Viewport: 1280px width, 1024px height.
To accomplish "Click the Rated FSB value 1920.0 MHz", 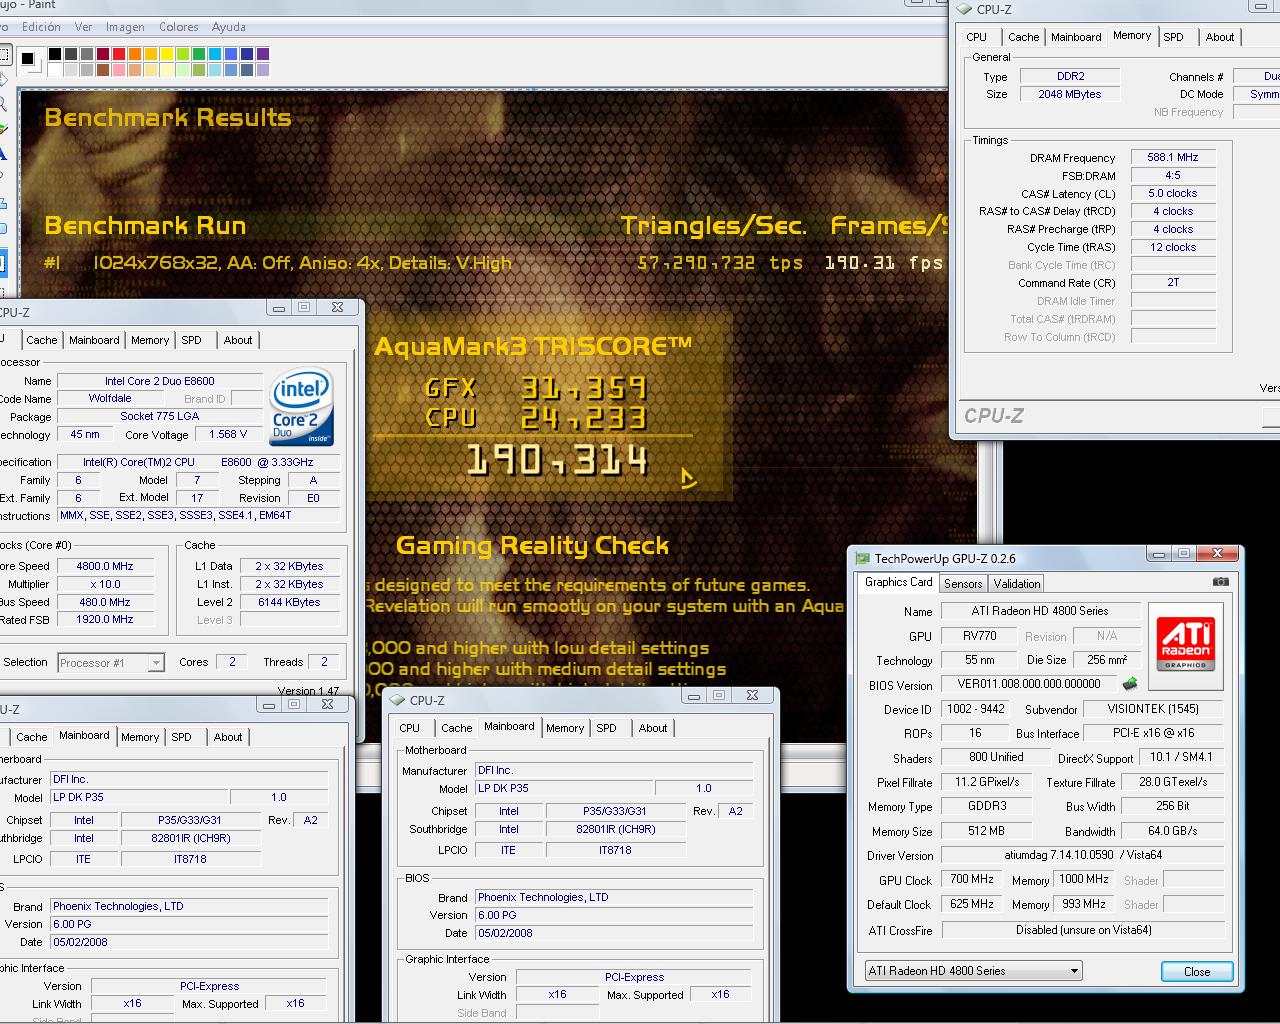I will 105,619.
